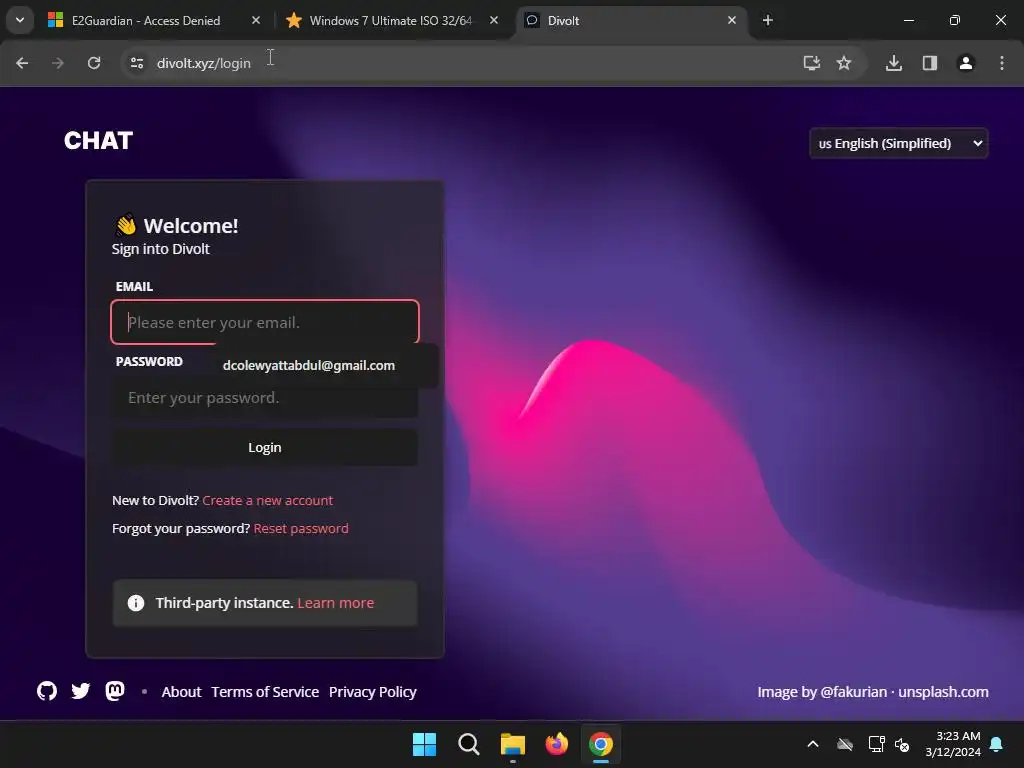Screen dimensions: 1024x768
Task: Select the Divolt tab
Action: click(x=629, y=20)
